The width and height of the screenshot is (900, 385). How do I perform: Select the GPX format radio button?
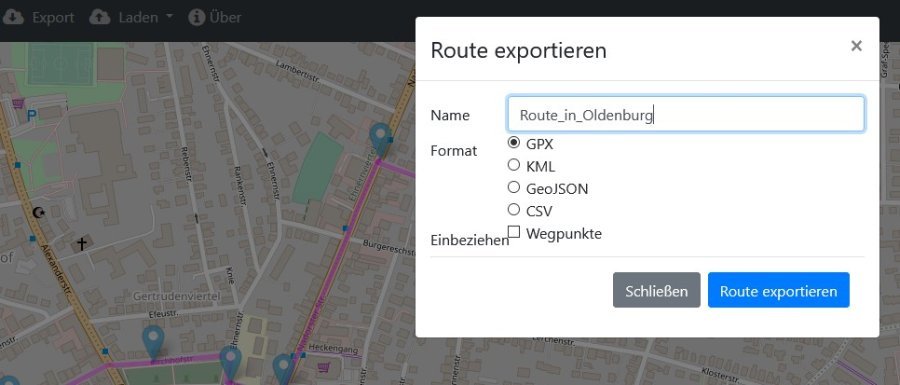514,142
